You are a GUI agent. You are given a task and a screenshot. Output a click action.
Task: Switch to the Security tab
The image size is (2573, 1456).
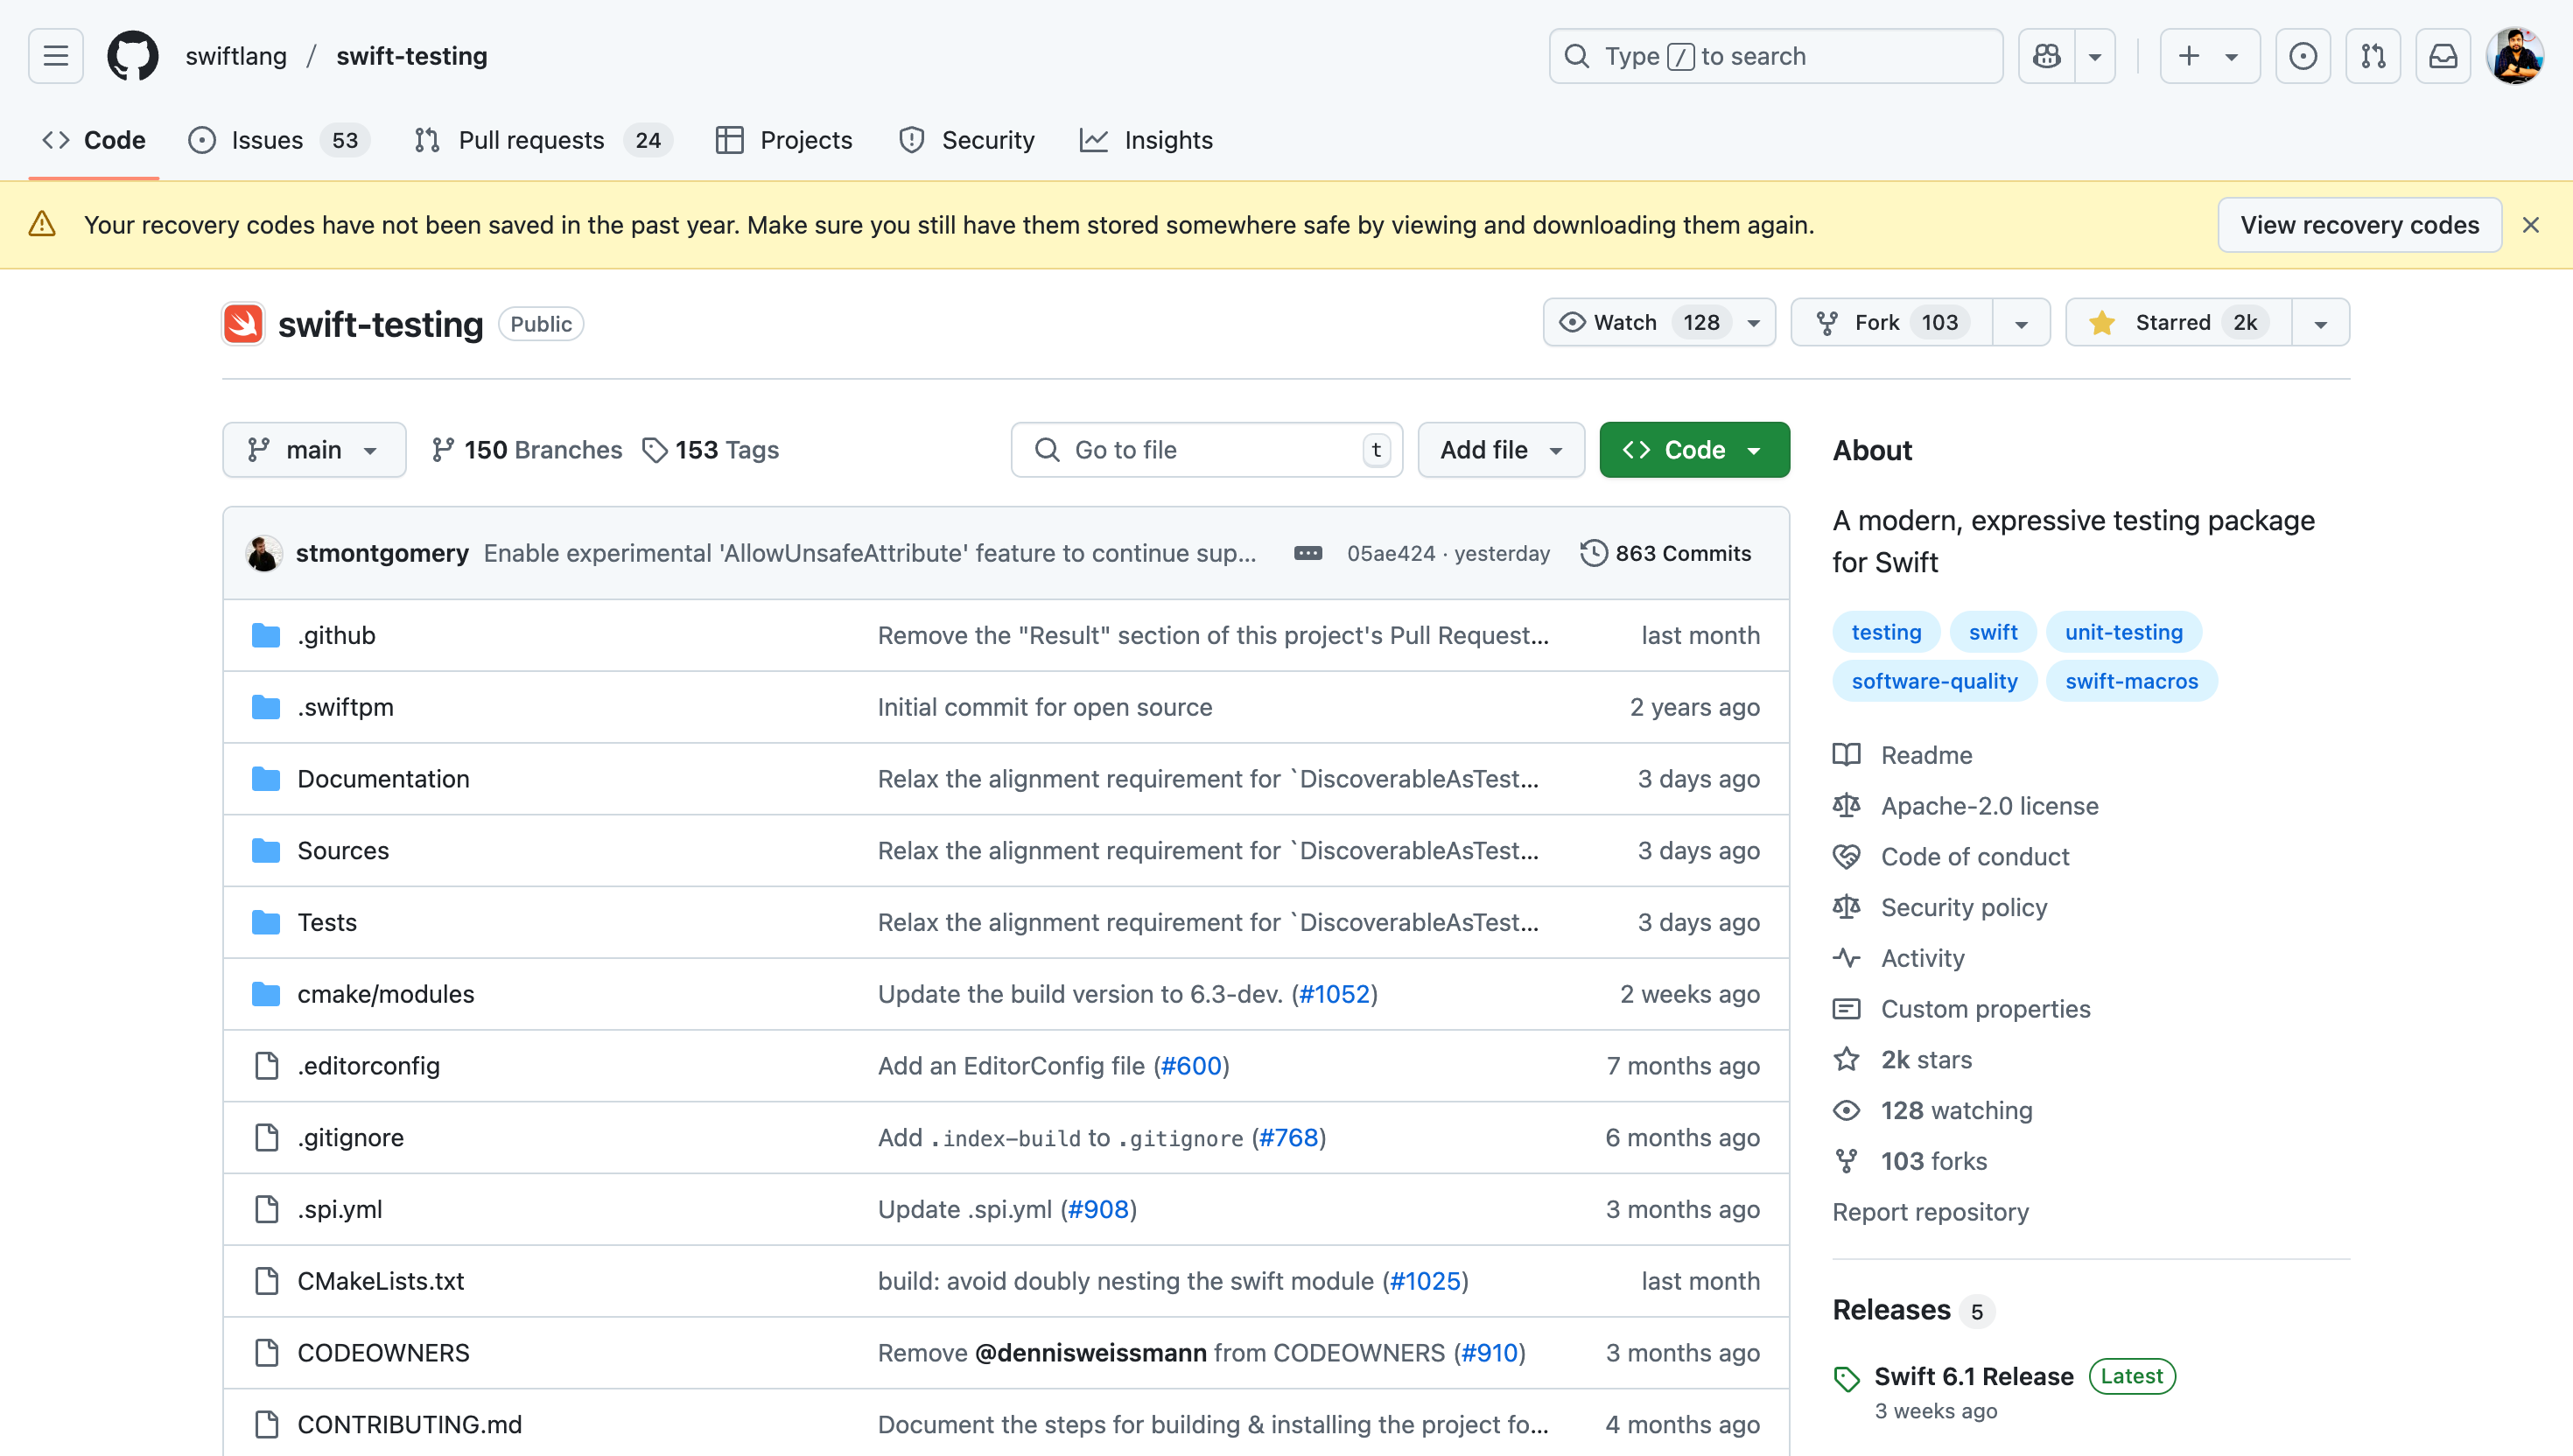[966, 140]
